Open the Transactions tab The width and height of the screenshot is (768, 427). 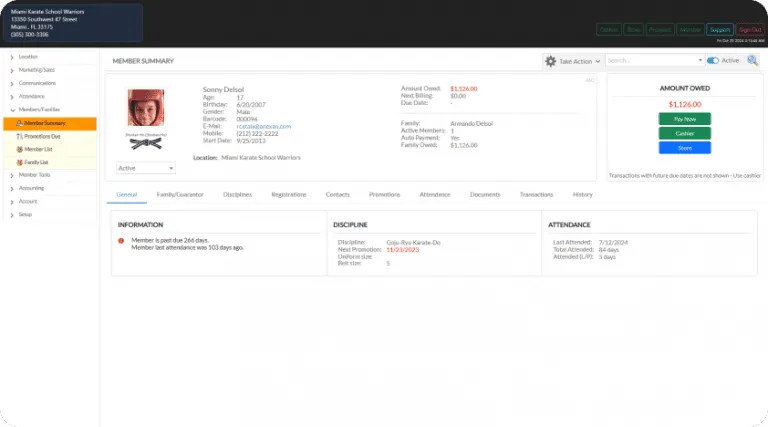[536, 194]
